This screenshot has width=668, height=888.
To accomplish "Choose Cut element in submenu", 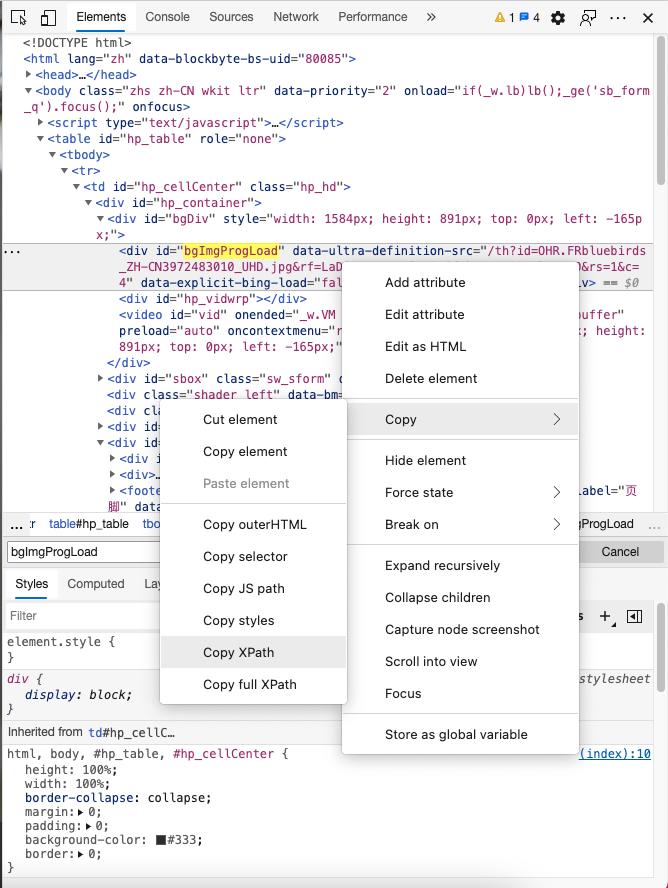I will pos(253,420).
